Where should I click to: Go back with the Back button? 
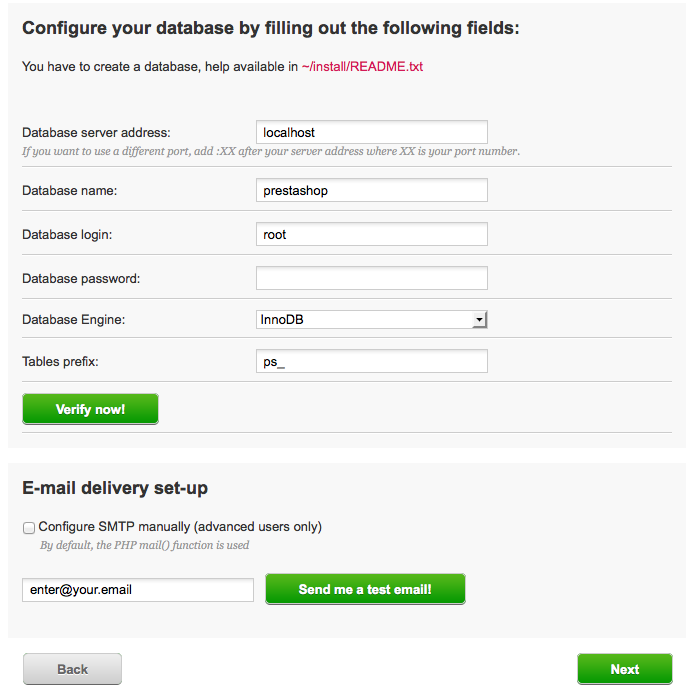click(72, 669)
